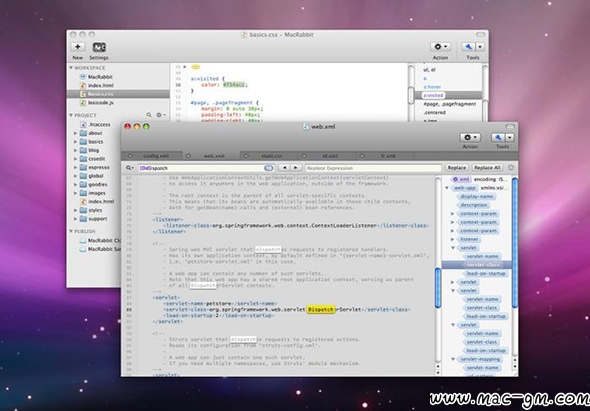Click the Tools wrench icon in web.xml window
Viewport: 590px width, 411px height.
[498, 137]
